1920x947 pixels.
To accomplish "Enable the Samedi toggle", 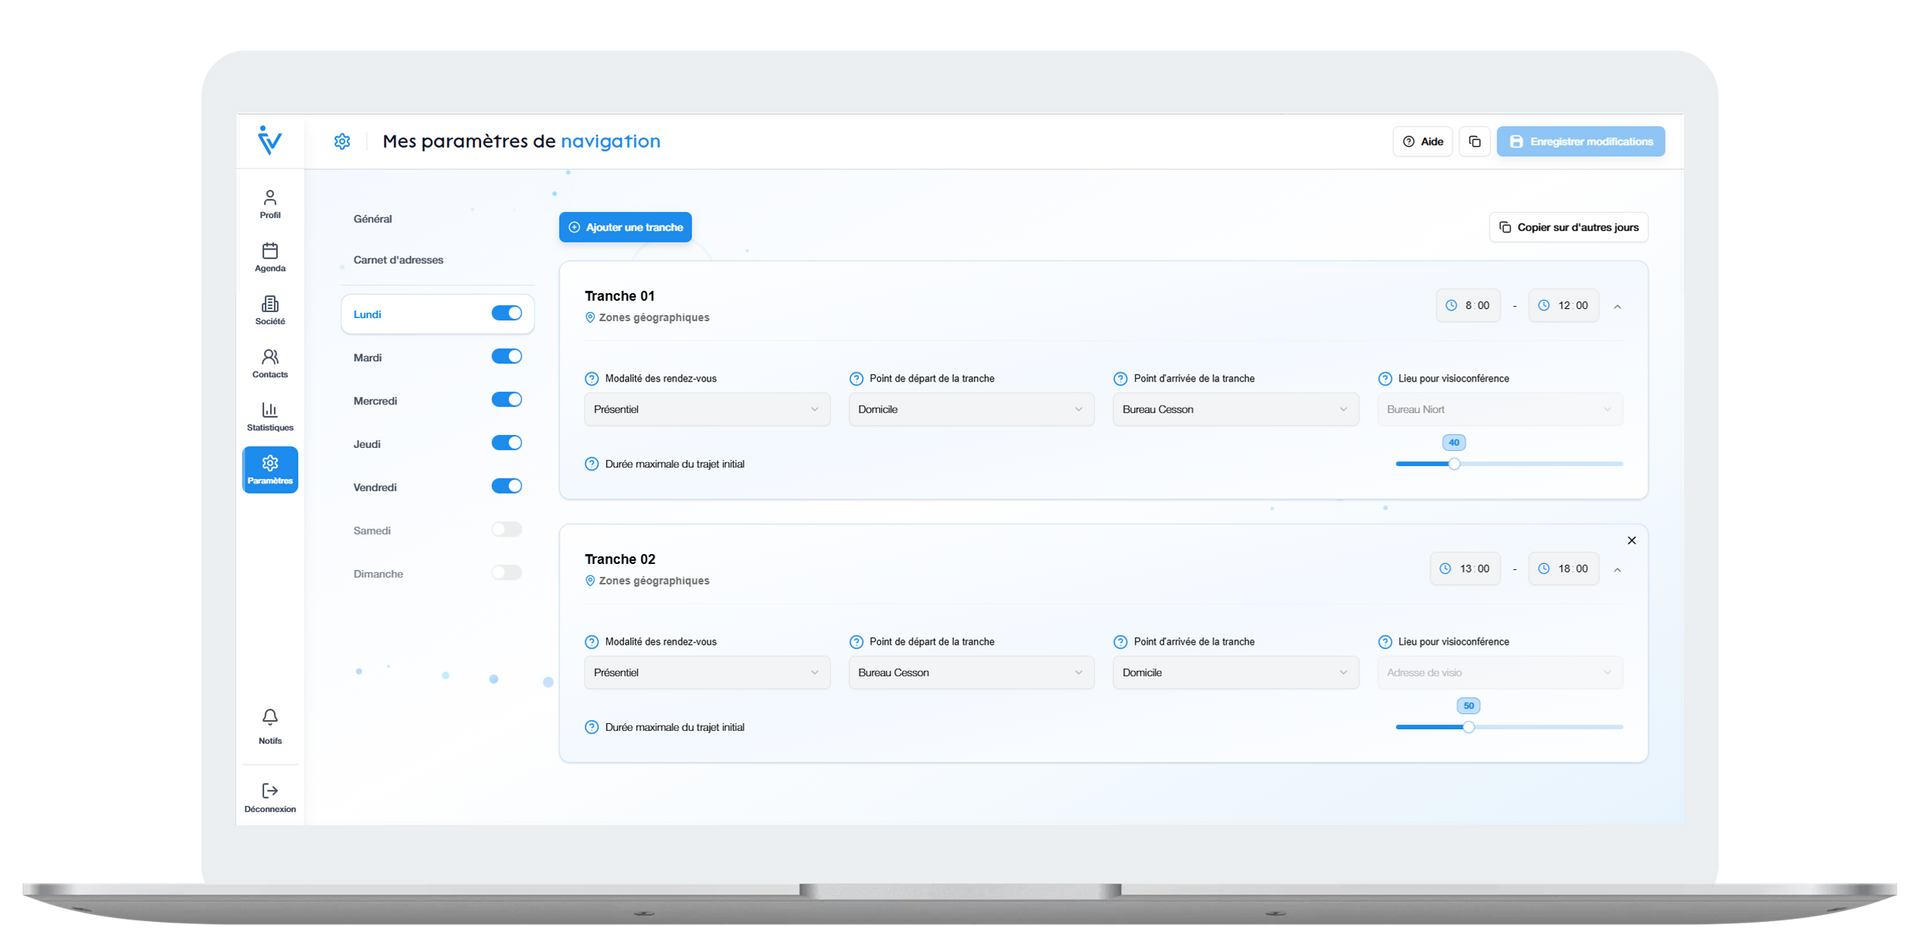I will (507, 529).
